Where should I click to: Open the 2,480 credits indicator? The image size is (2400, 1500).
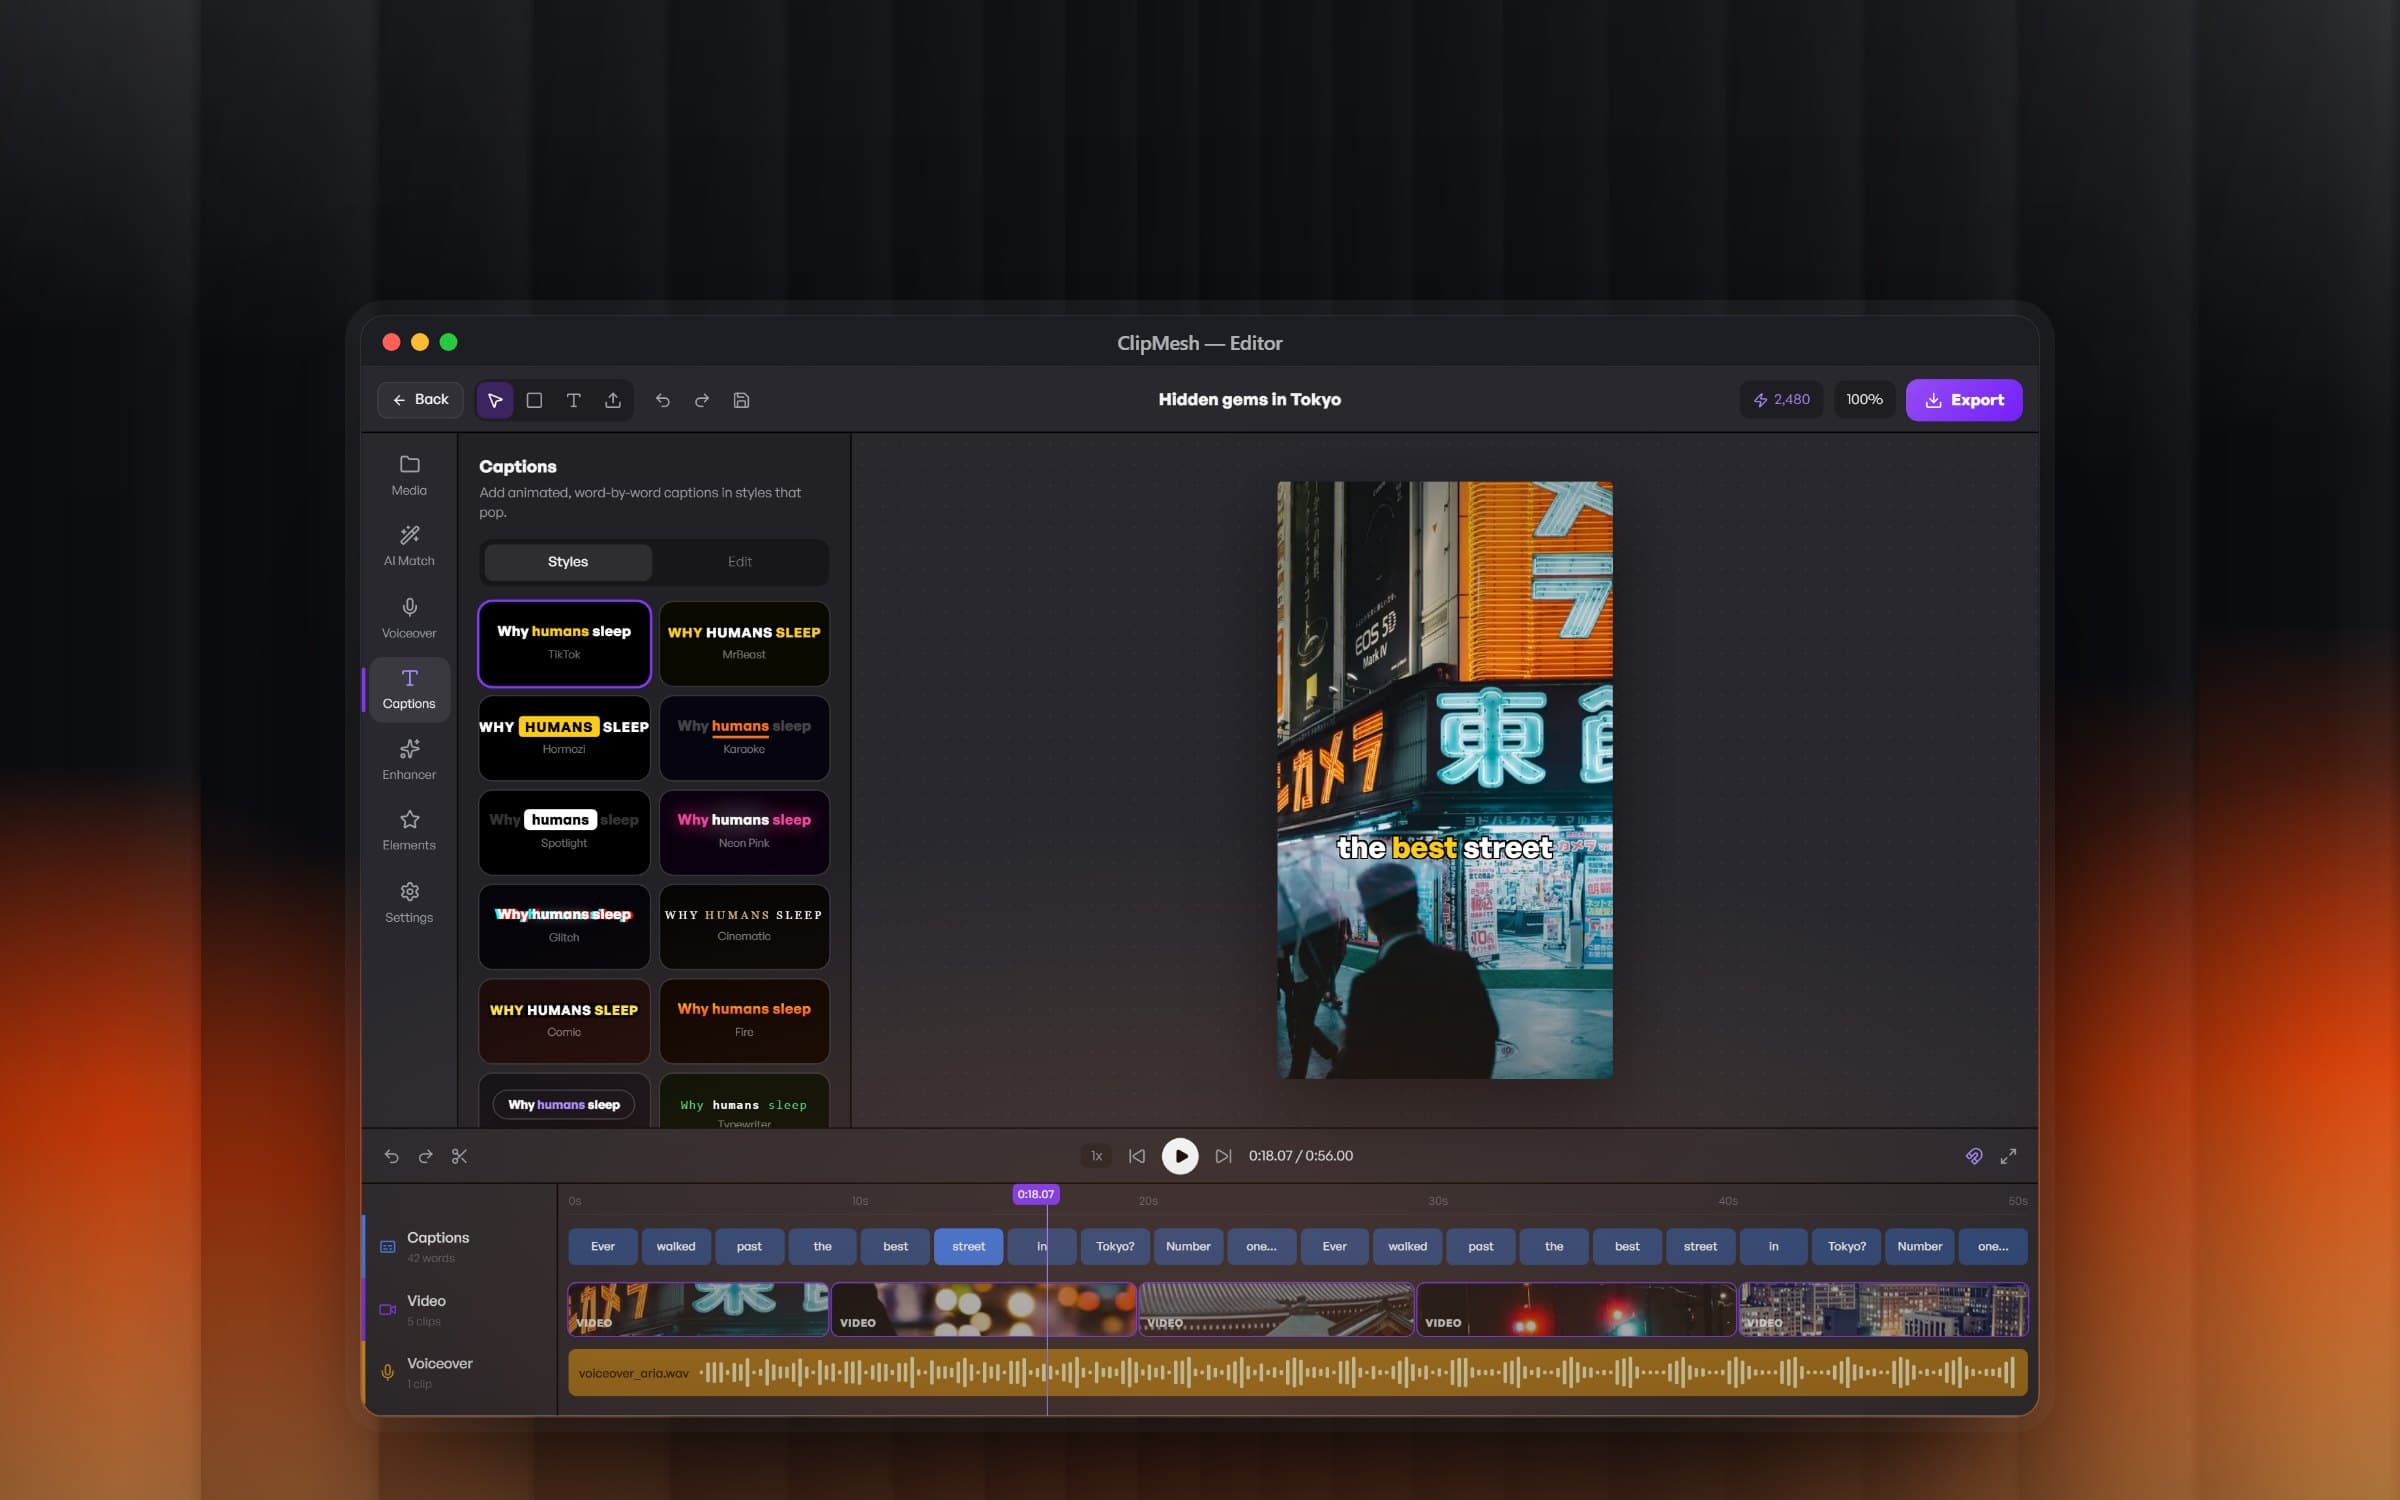(1781, 400)
